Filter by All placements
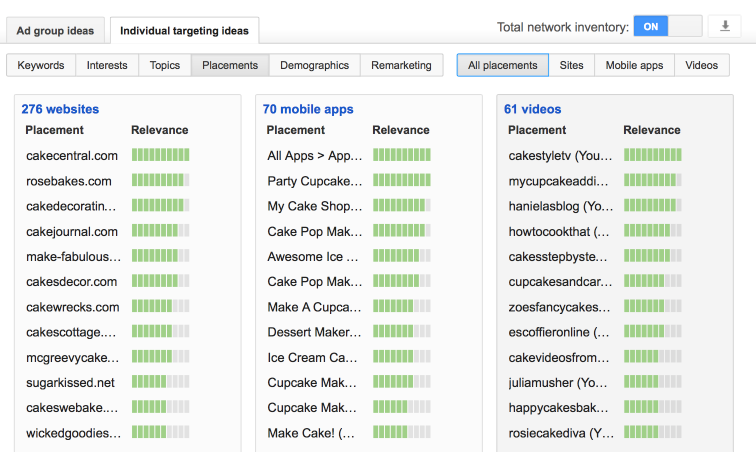This screenshot has height=452, width=756. click(502, 65)
